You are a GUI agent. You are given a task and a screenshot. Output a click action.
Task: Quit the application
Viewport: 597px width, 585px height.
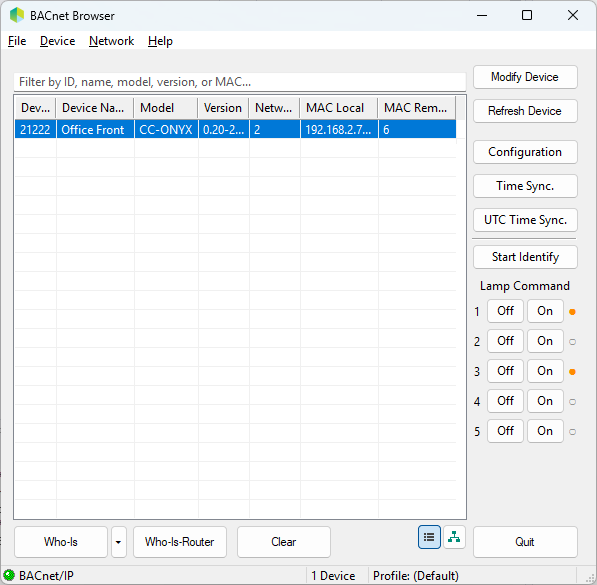[x=525, y=542]
